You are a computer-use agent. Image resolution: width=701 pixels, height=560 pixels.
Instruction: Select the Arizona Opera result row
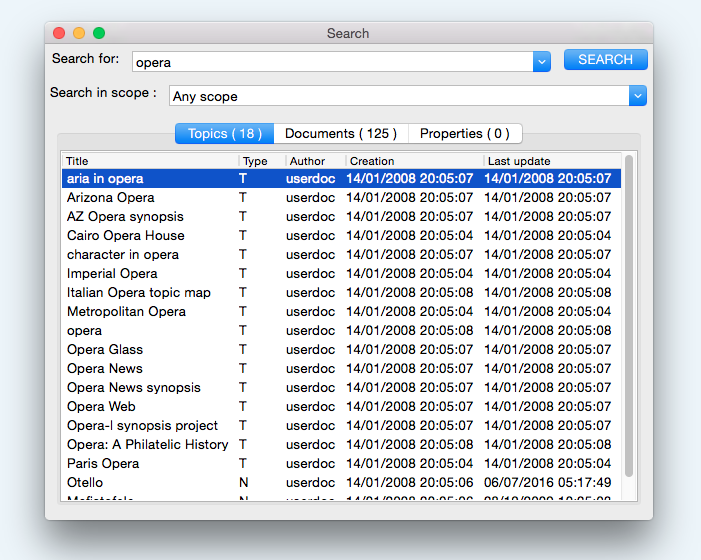pyautogui.click(x=111, y=198)
